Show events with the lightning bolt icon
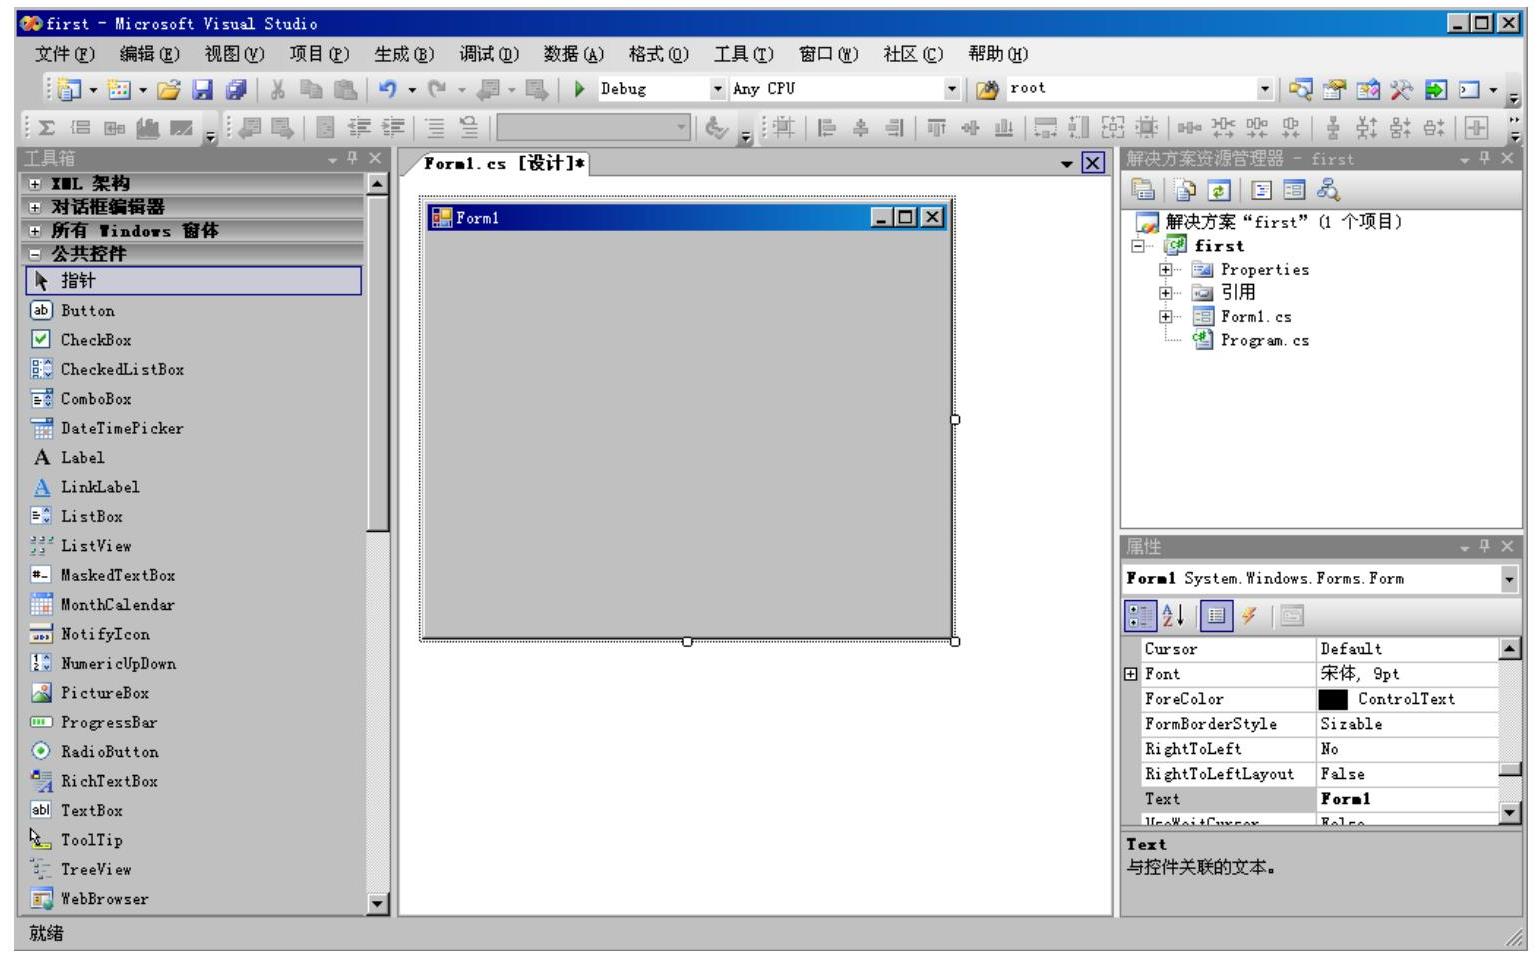 click(1249, 616)
